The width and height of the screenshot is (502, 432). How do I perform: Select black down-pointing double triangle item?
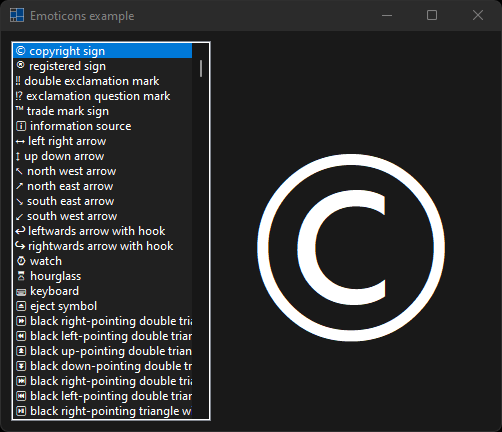(x=103, y=366)
